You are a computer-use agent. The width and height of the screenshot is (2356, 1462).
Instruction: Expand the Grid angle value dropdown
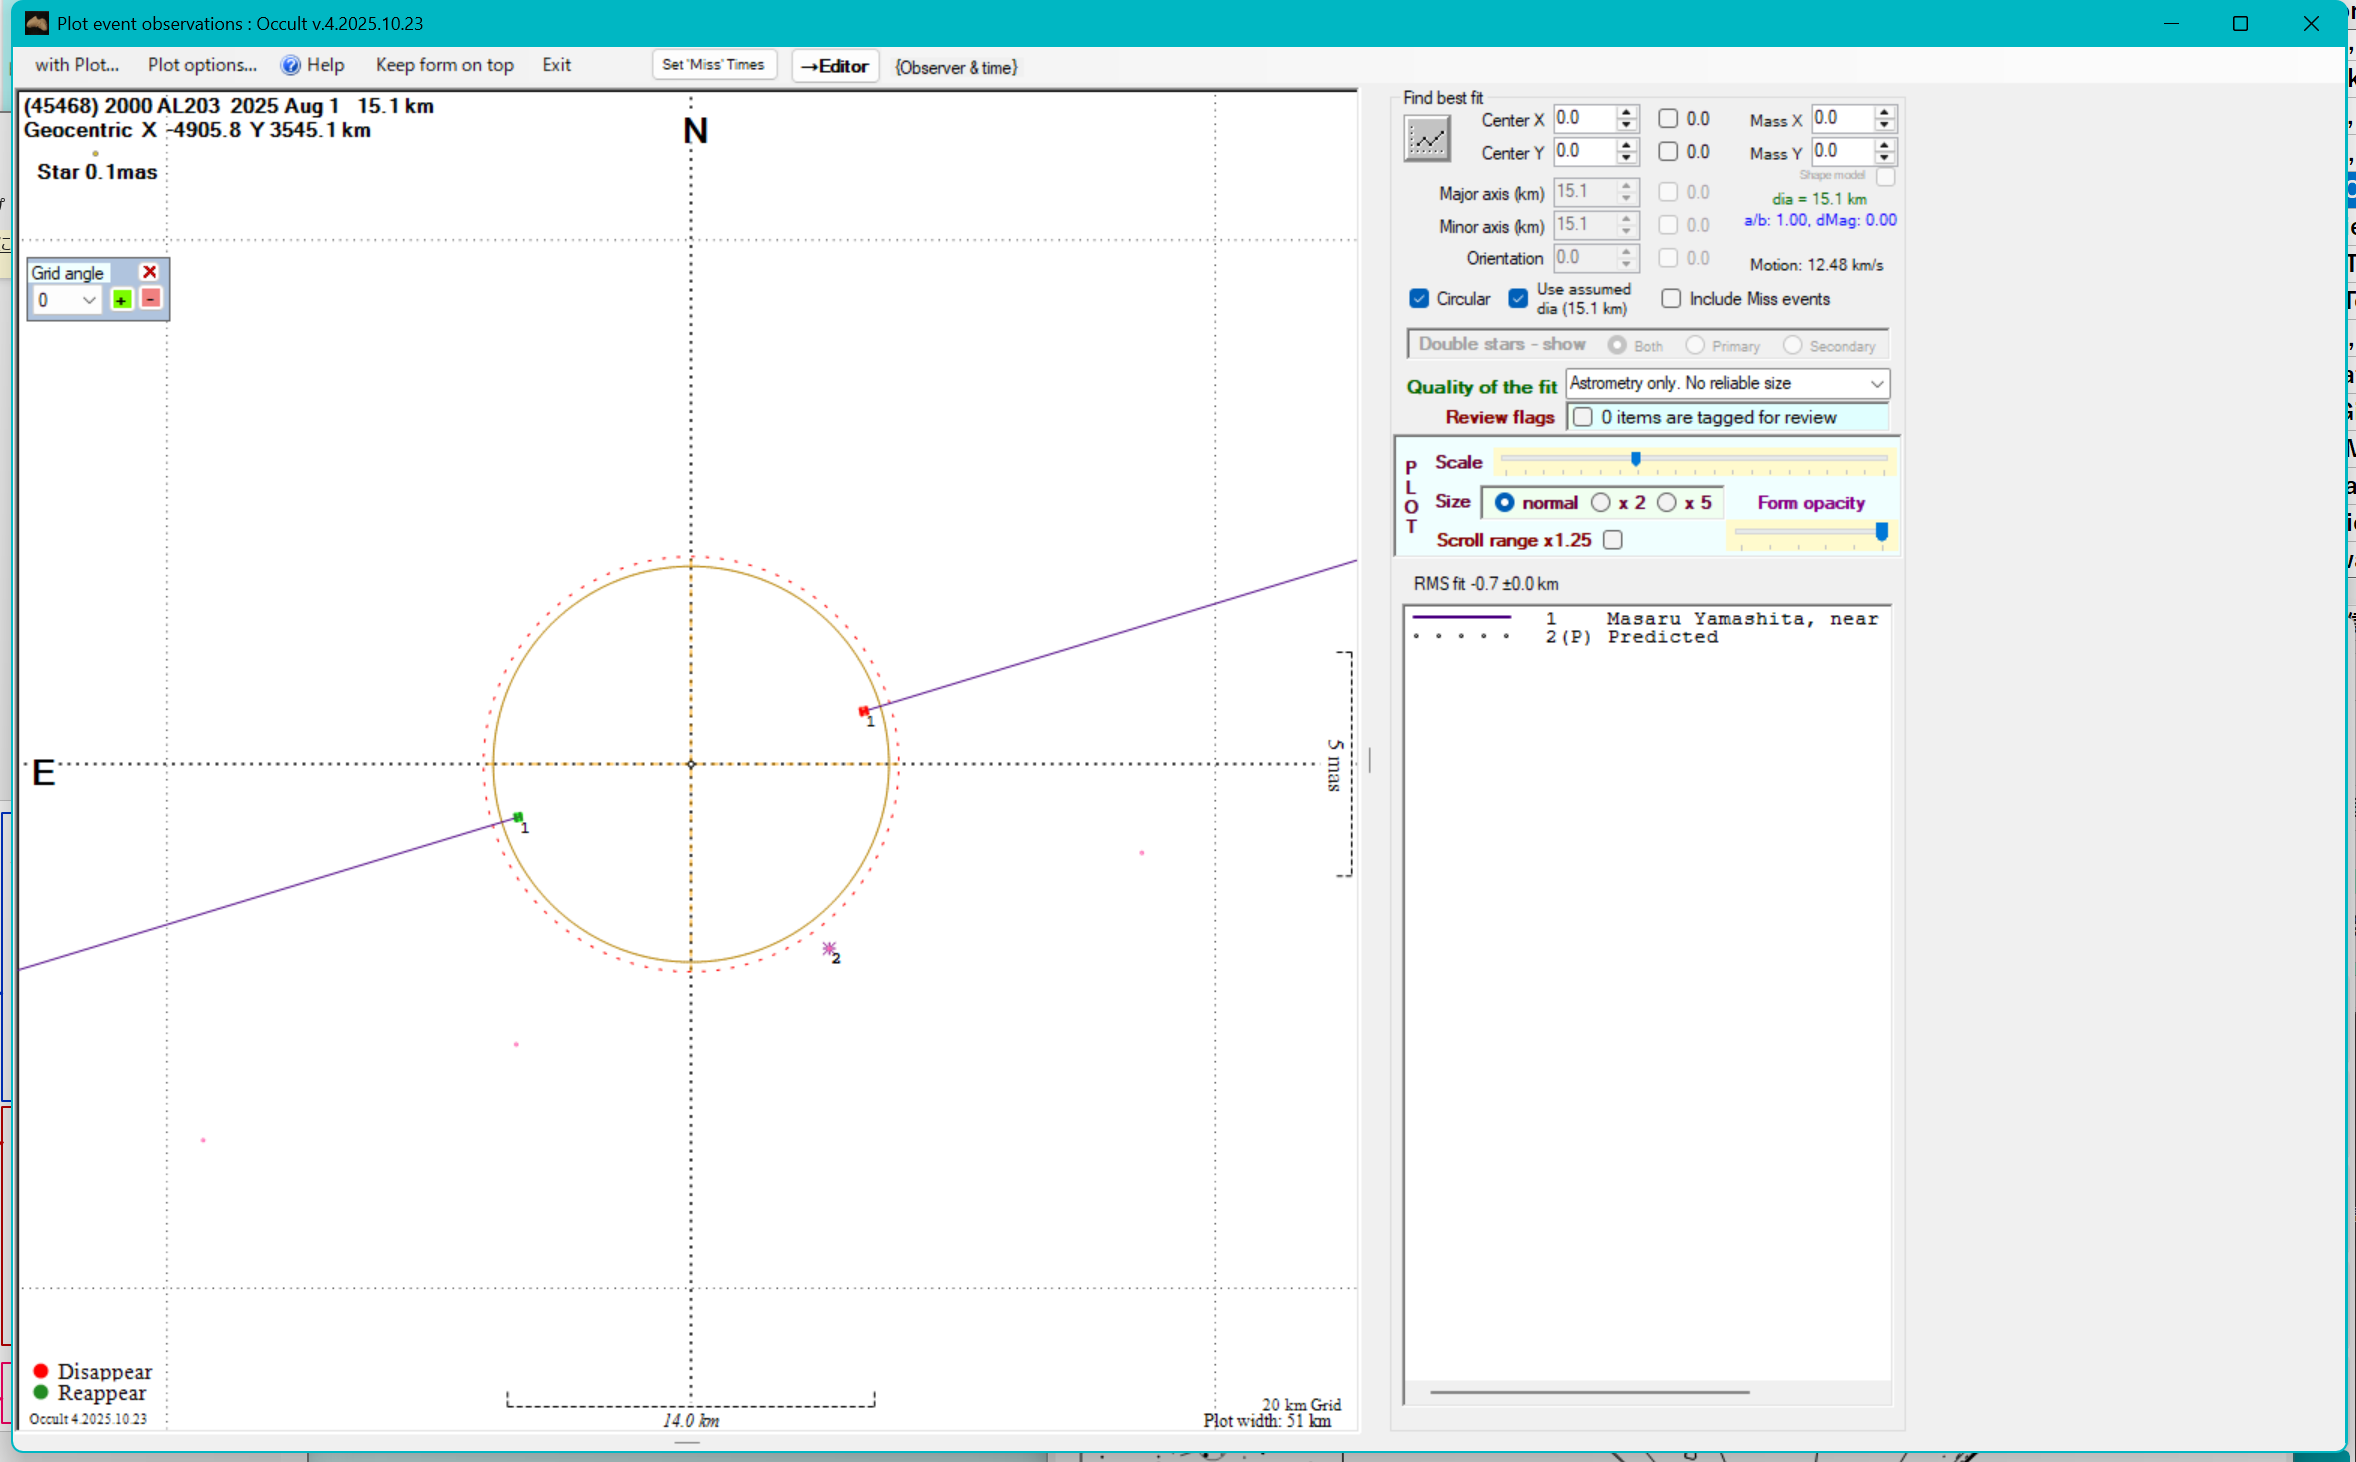[x=89, y=300]
